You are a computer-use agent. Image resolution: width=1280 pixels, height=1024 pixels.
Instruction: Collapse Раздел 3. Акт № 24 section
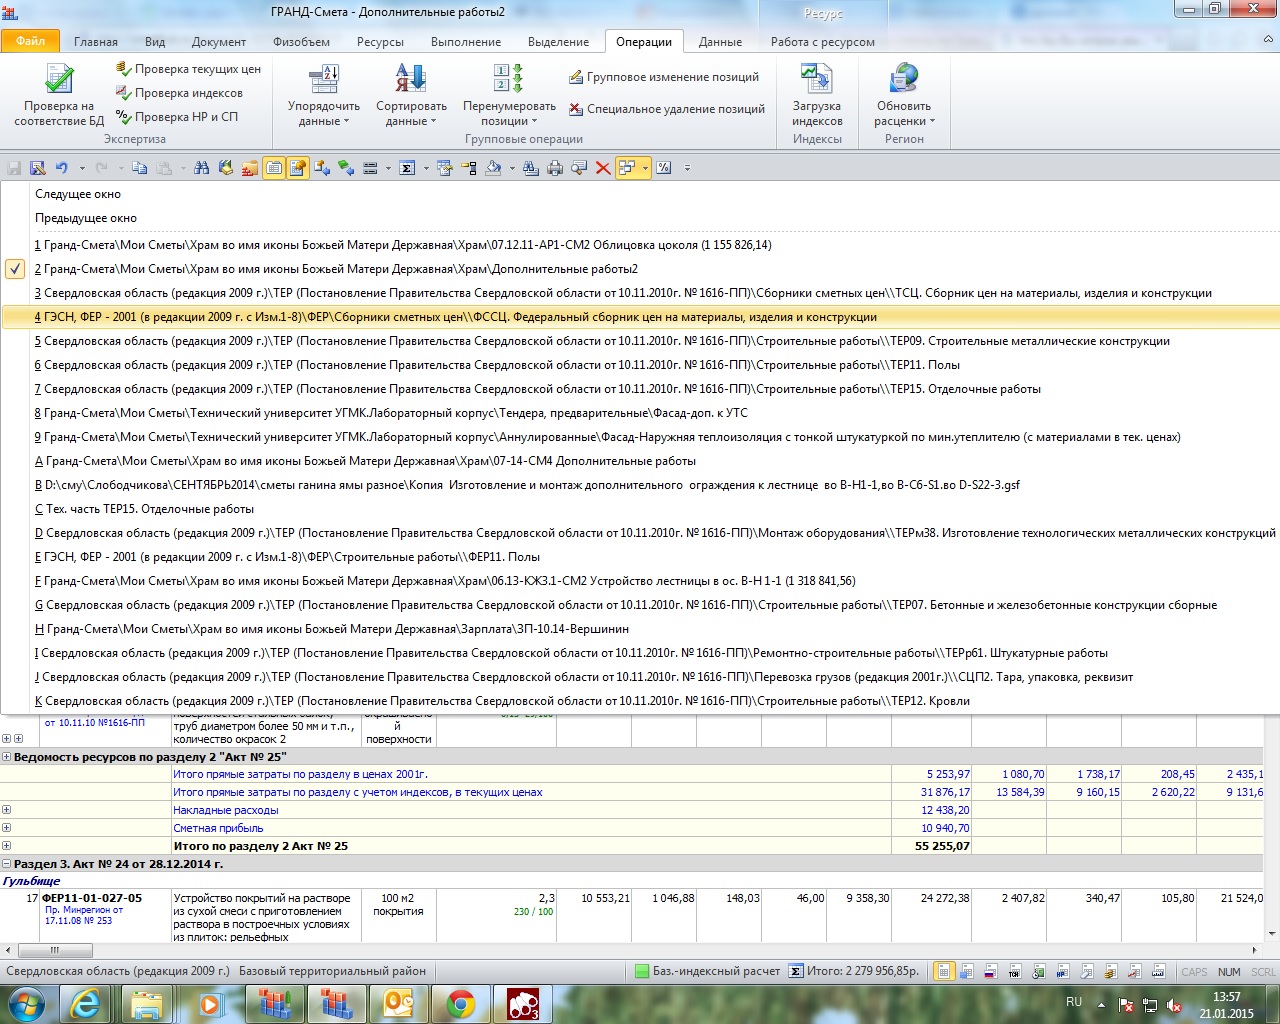(7, 864)
